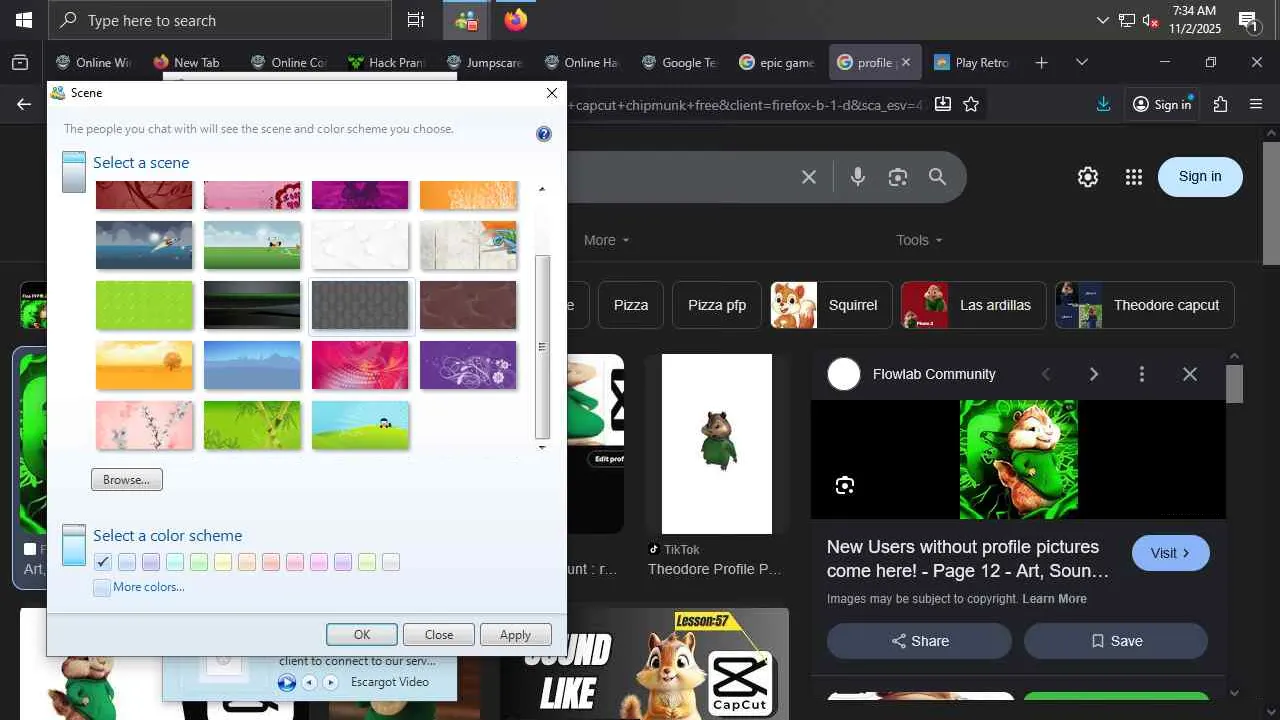Play the Escargot Video

pyautogui.click(x=287, y=682)
